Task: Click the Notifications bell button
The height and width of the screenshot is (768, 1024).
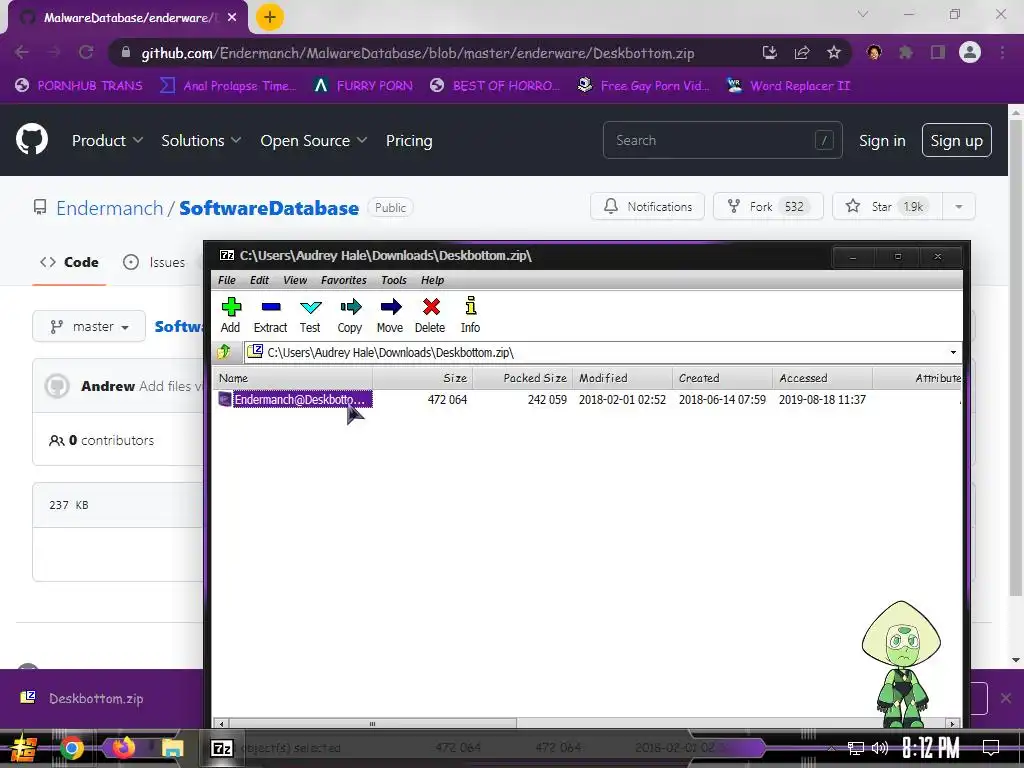Action: pos(647,206)
